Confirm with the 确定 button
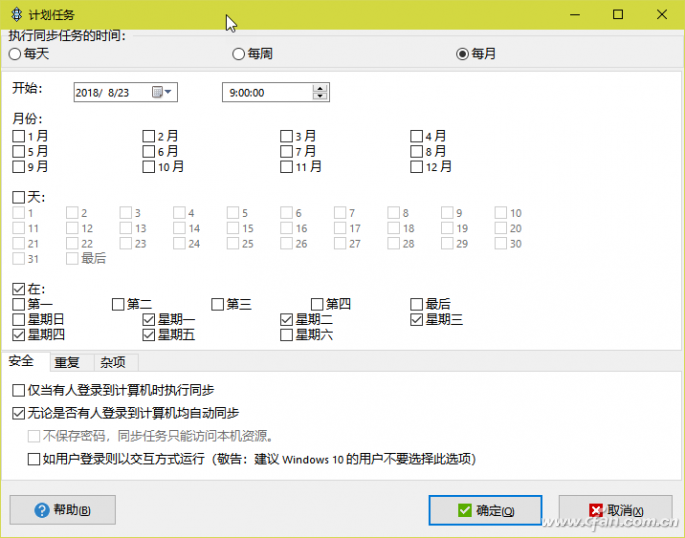This screenshot has height=538, width=685. [485, 510]
